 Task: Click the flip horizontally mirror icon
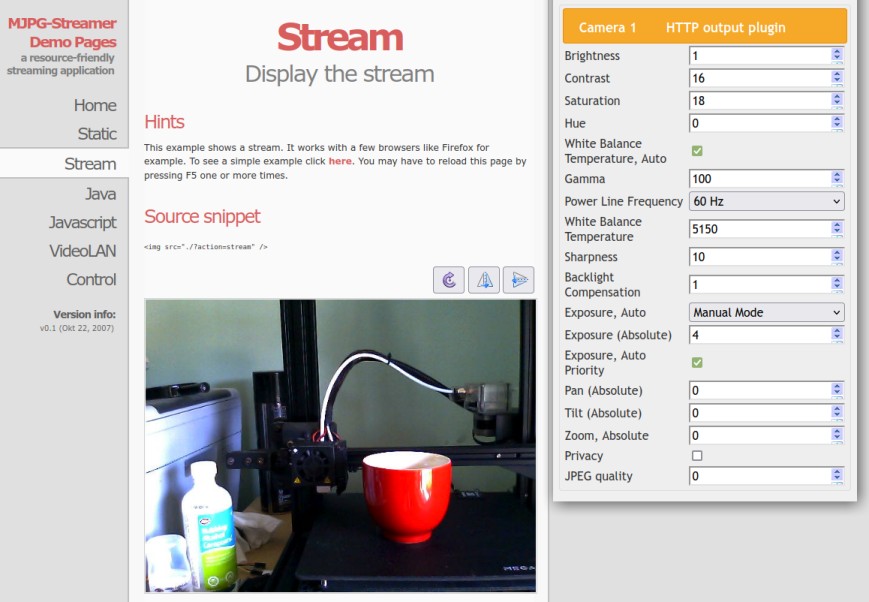484,280
